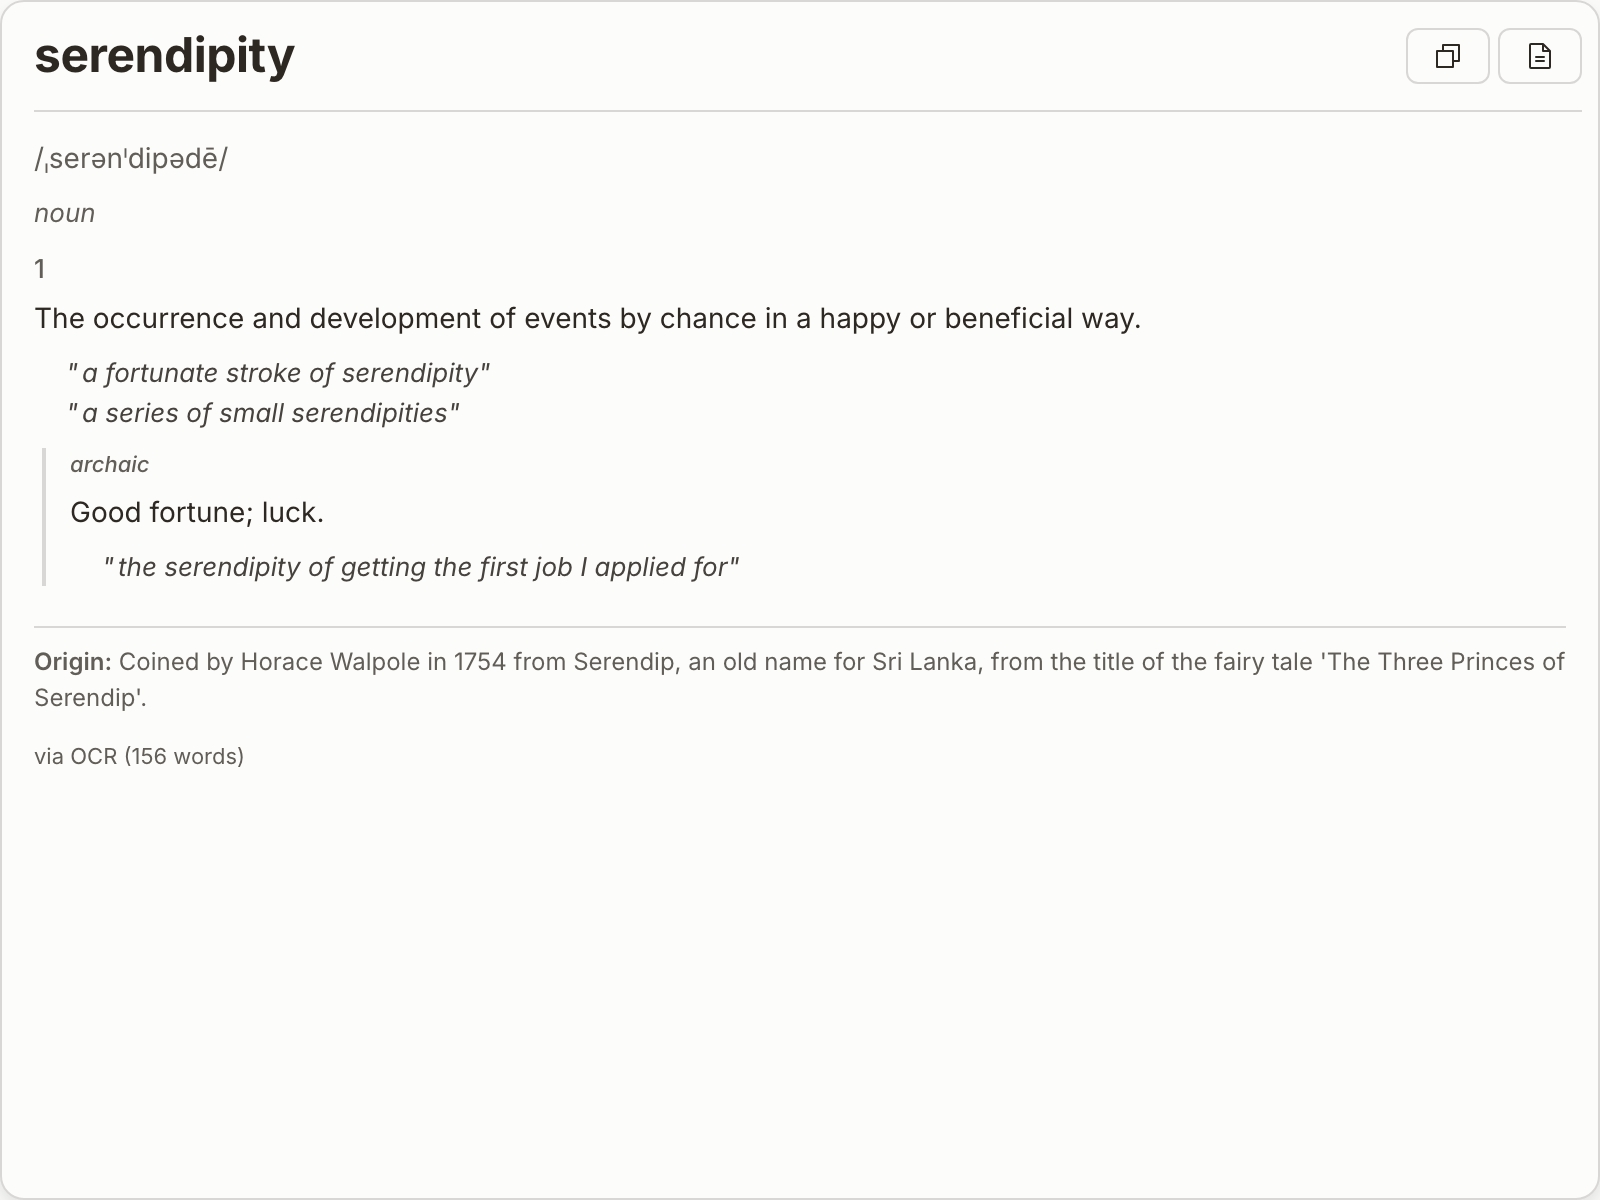This screenshot has height=1200, width=1600.
Task: Click 'The Three Princes of' title text
Action: 1446,662
